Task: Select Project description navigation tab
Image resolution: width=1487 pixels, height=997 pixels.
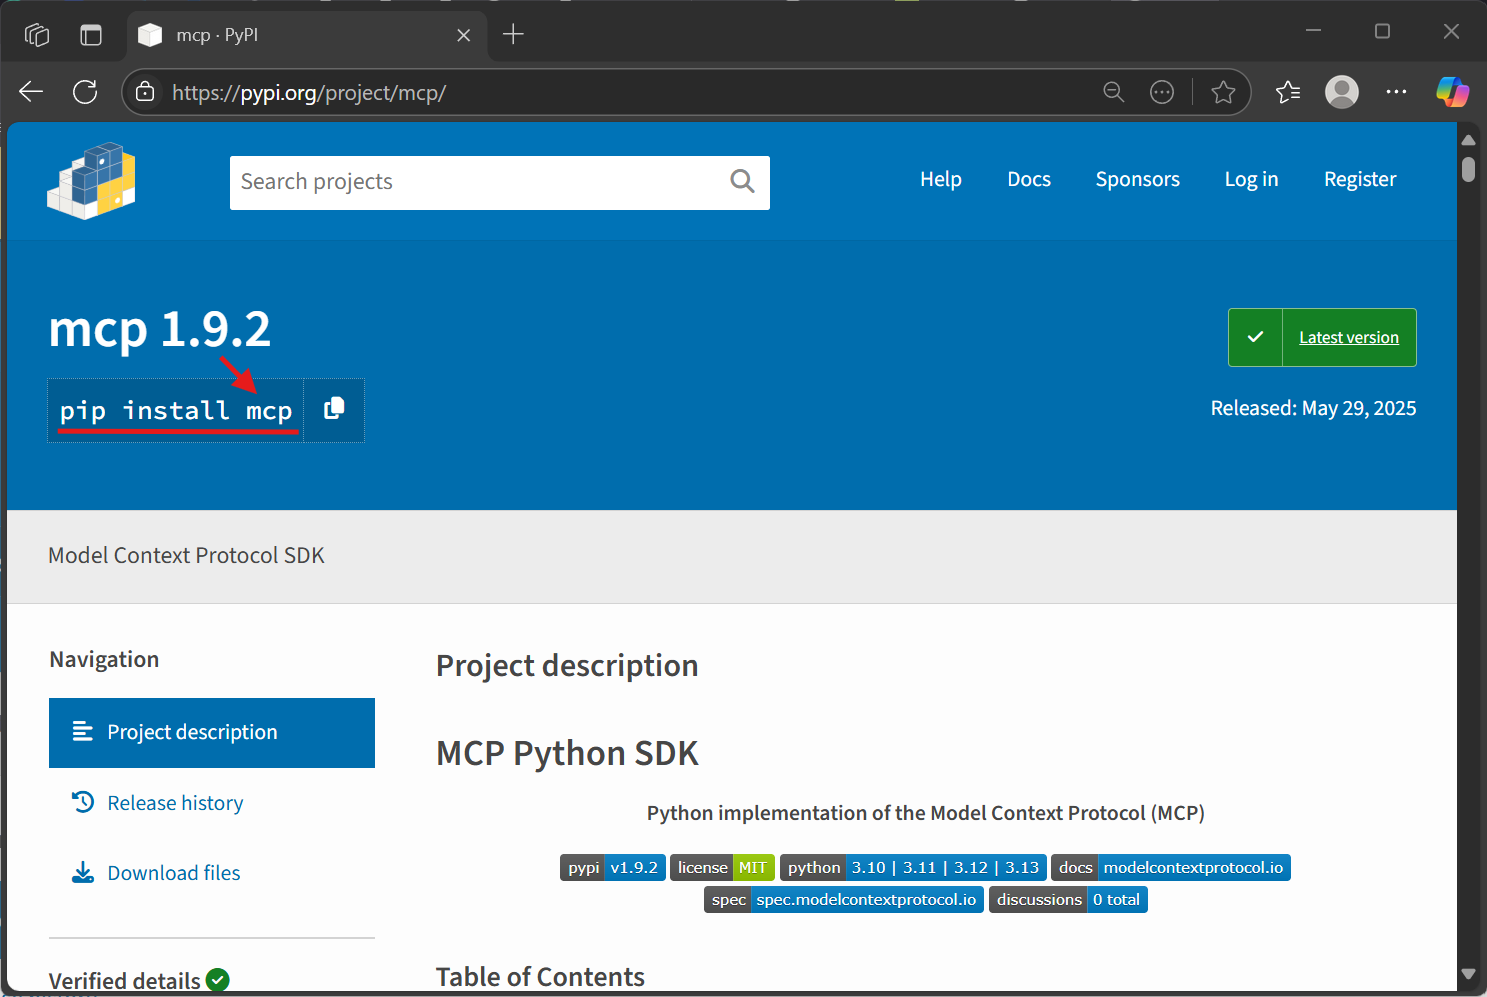Action: (x=212, y=732)
